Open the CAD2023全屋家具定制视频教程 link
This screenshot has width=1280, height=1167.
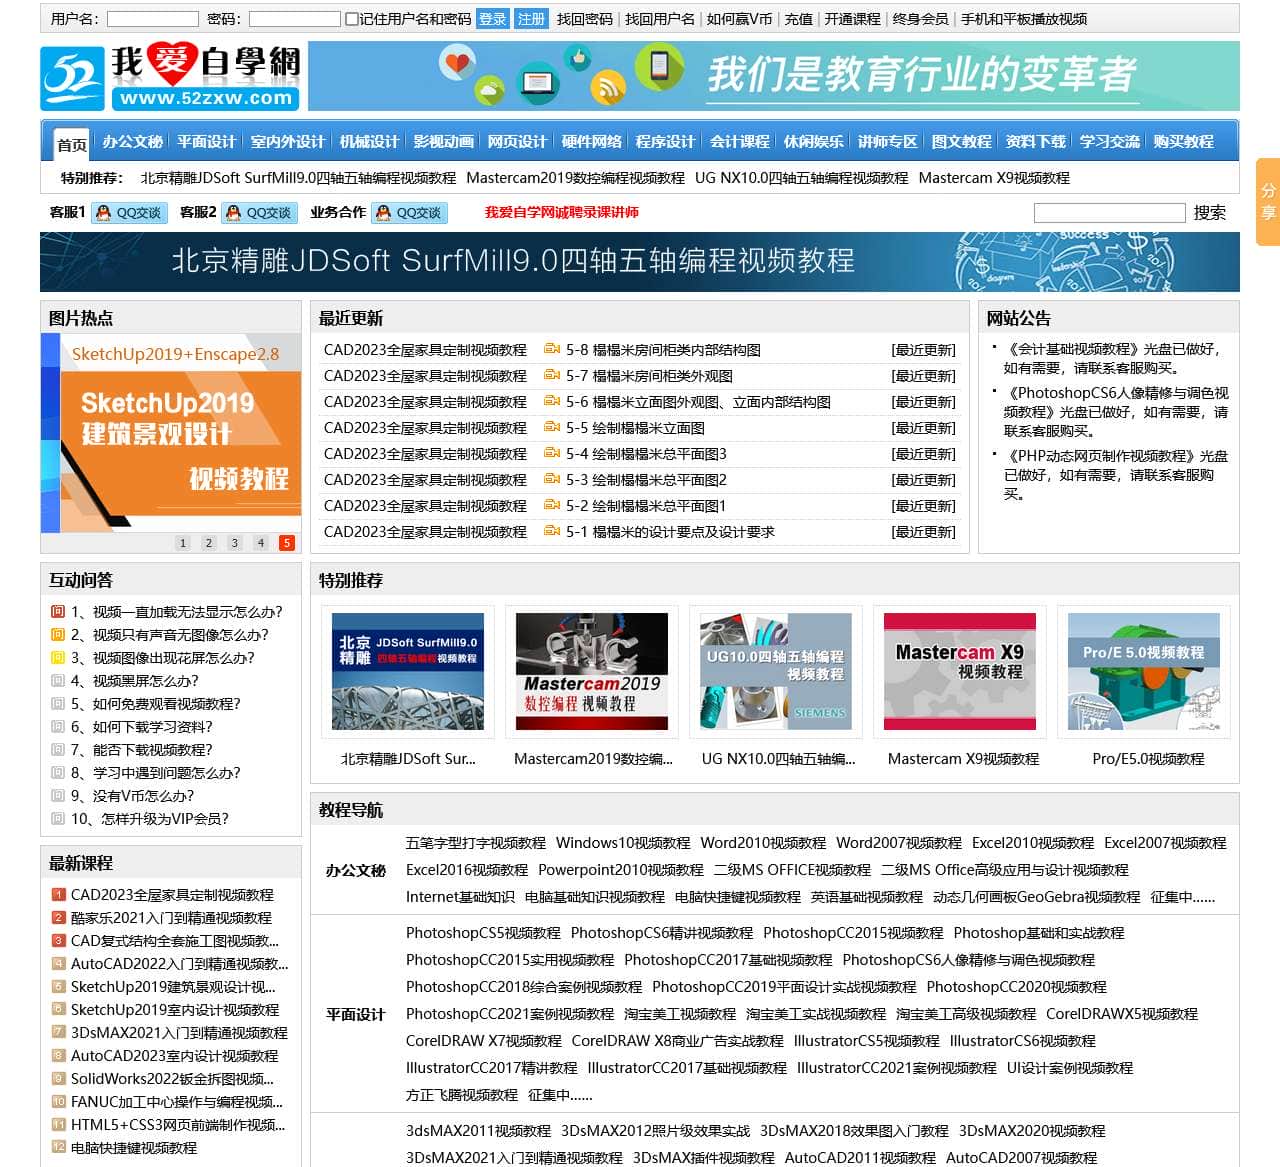click(x=424, y=350)
